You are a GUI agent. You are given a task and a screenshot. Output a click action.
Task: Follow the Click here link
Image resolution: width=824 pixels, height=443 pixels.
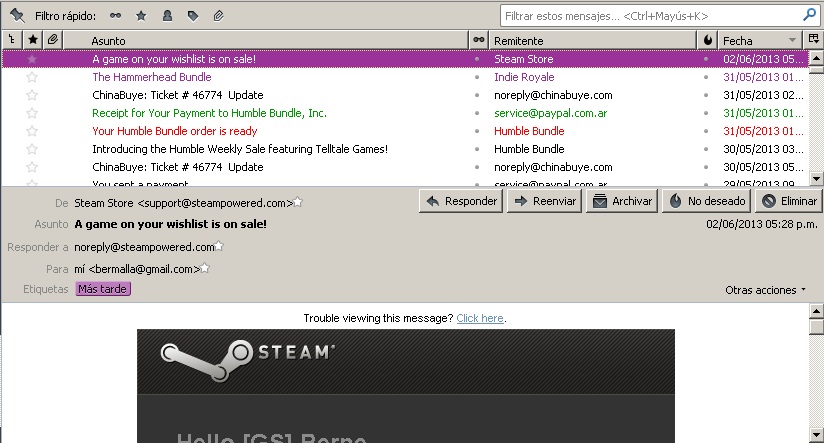[480, 318]
